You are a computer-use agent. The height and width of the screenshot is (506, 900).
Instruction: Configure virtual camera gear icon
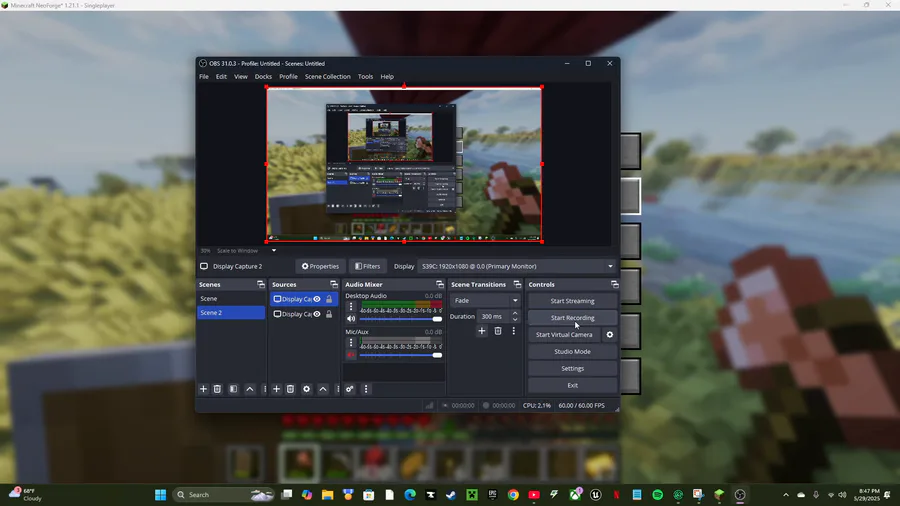click(x=610, y=334)
